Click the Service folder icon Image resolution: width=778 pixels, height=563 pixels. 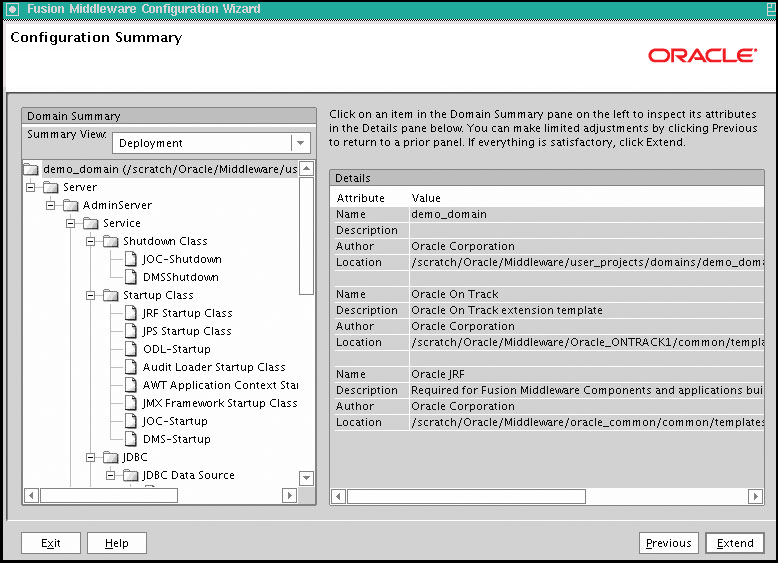(91, 223)
